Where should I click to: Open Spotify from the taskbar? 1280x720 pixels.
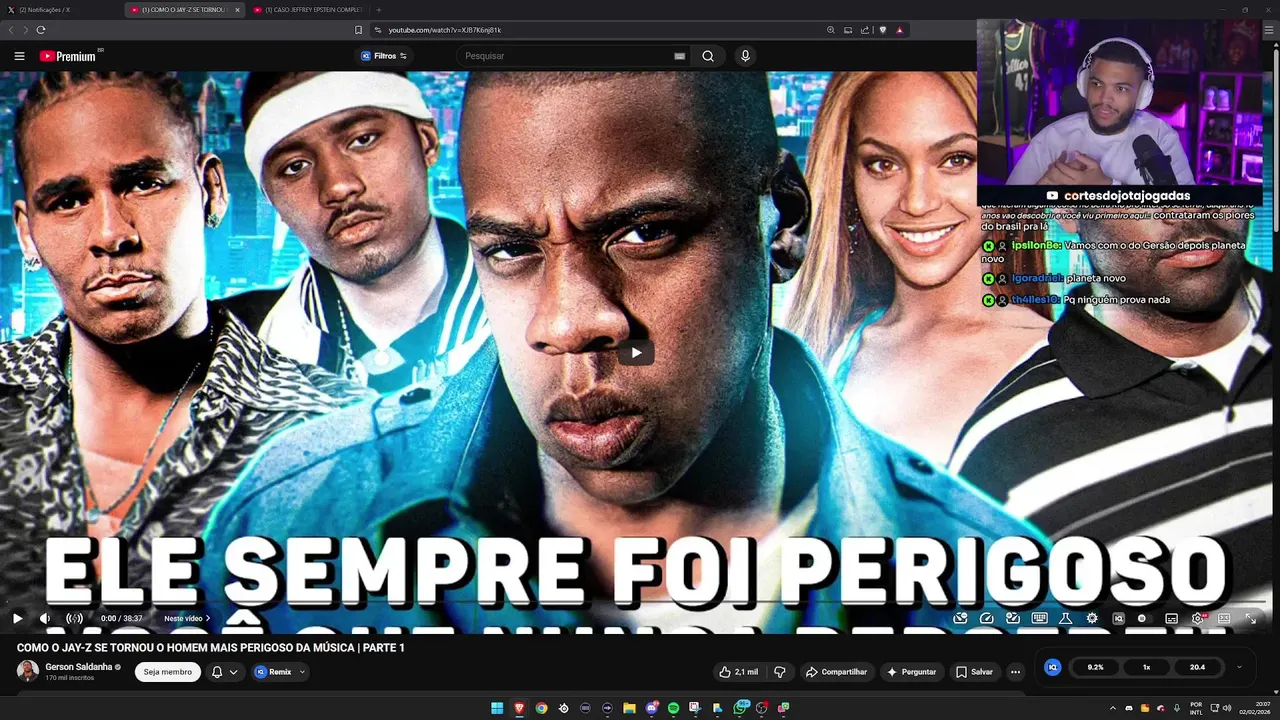click(x=673, y=708)
